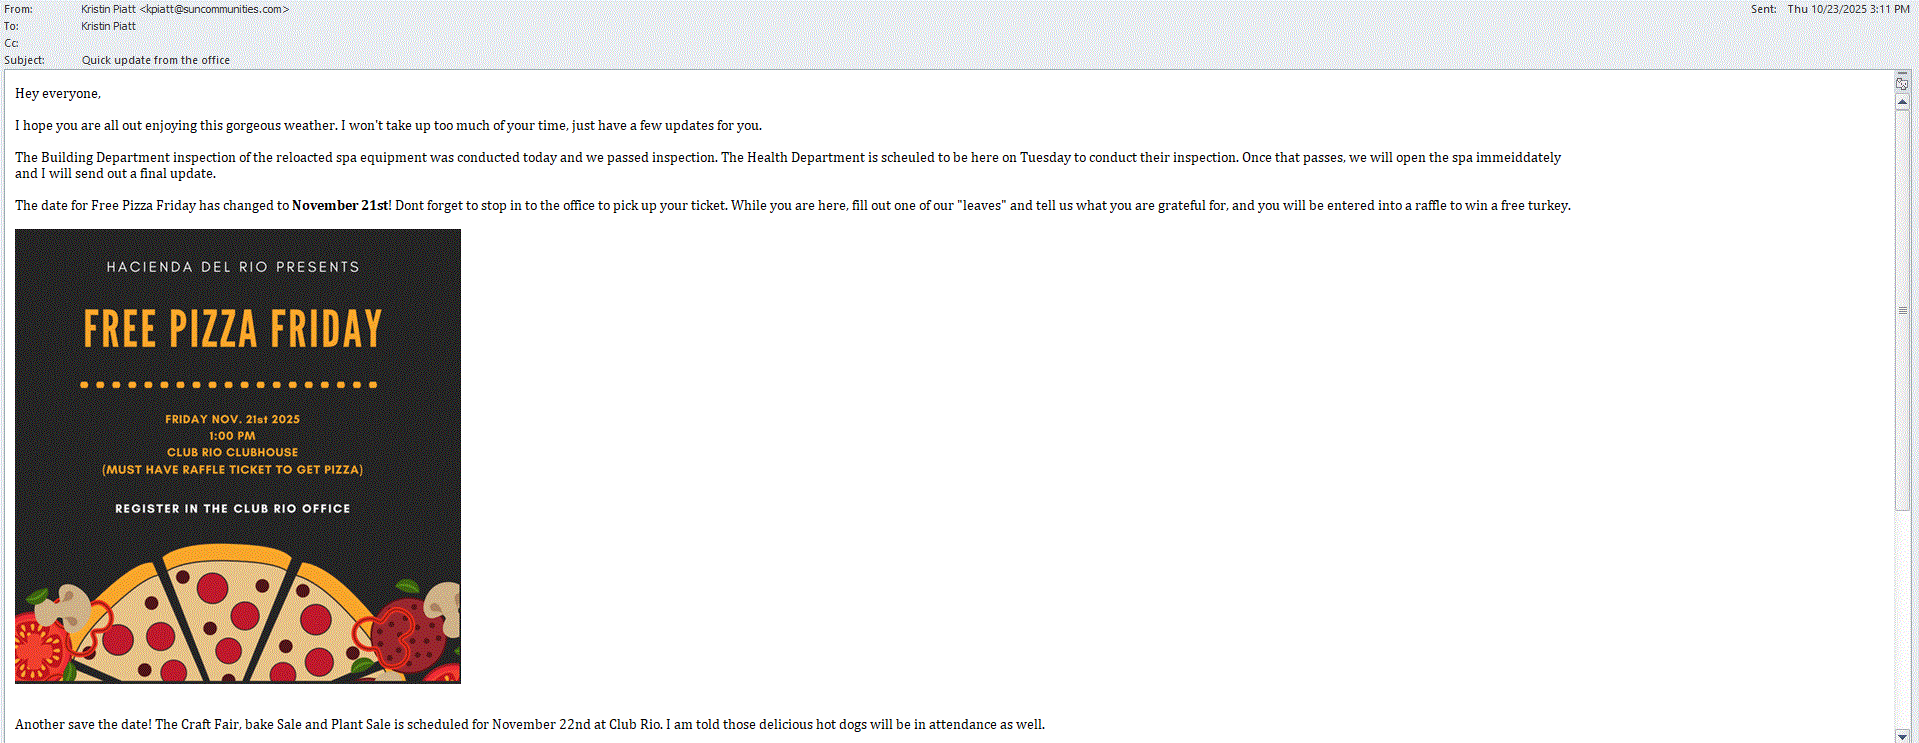The width and height of the screenshot is (1919, 743).
Task: Click the 'Hey everyone,' greeting line
Action: coord(58,93)
